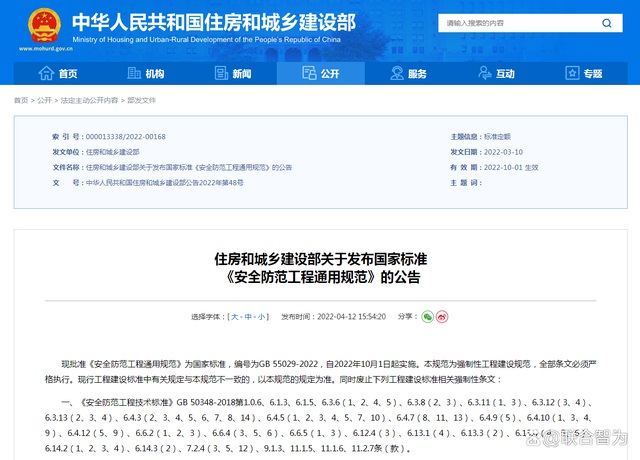
Task: Click the announcement title heading
Action: pyautogui.click(x=321, y=268)
